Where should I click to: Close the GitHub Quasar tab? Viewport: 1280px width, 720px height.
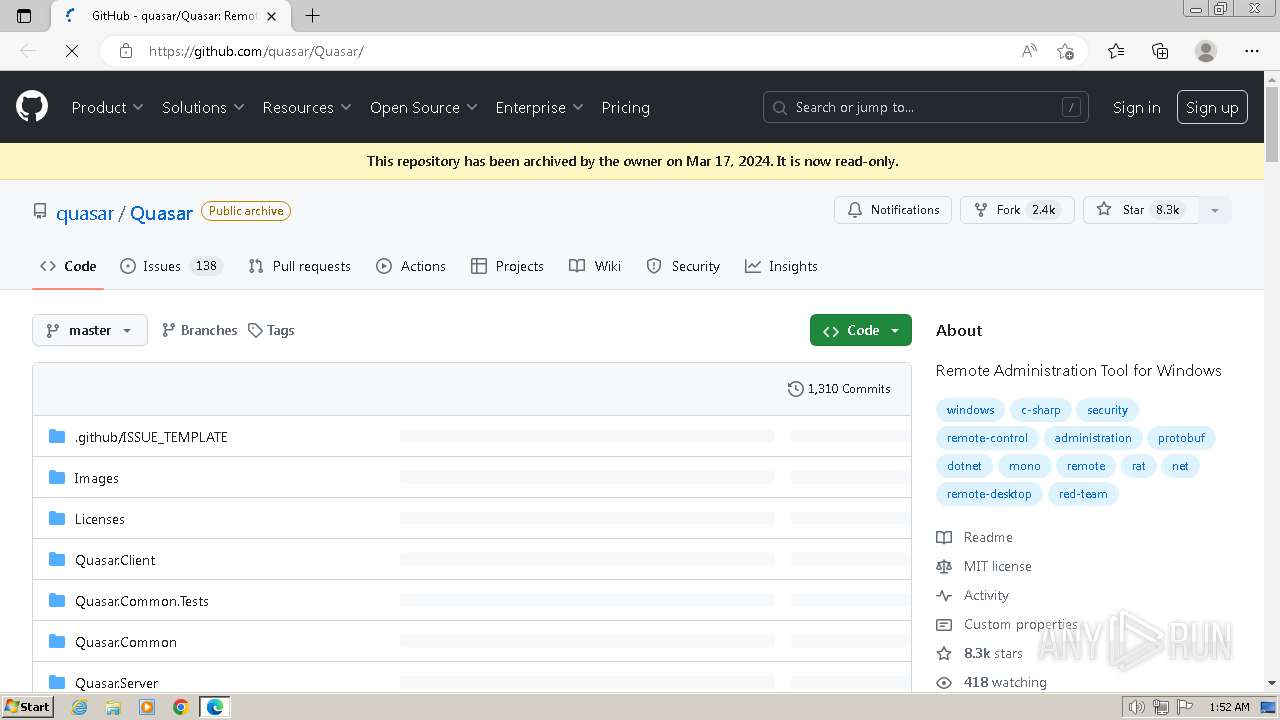click(271, 16)
